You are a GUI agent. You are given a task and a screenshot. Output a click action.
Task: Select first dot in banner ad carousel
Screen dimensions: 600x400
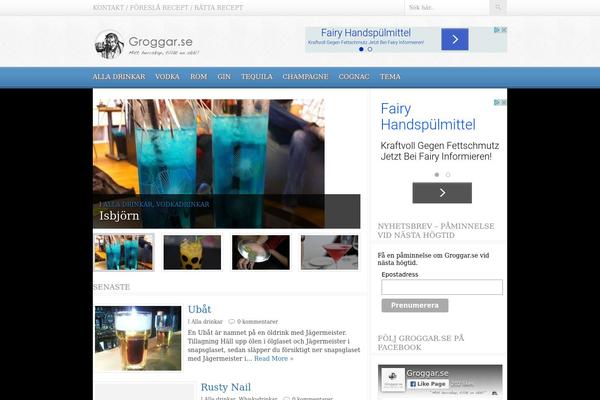pos(361,49)
